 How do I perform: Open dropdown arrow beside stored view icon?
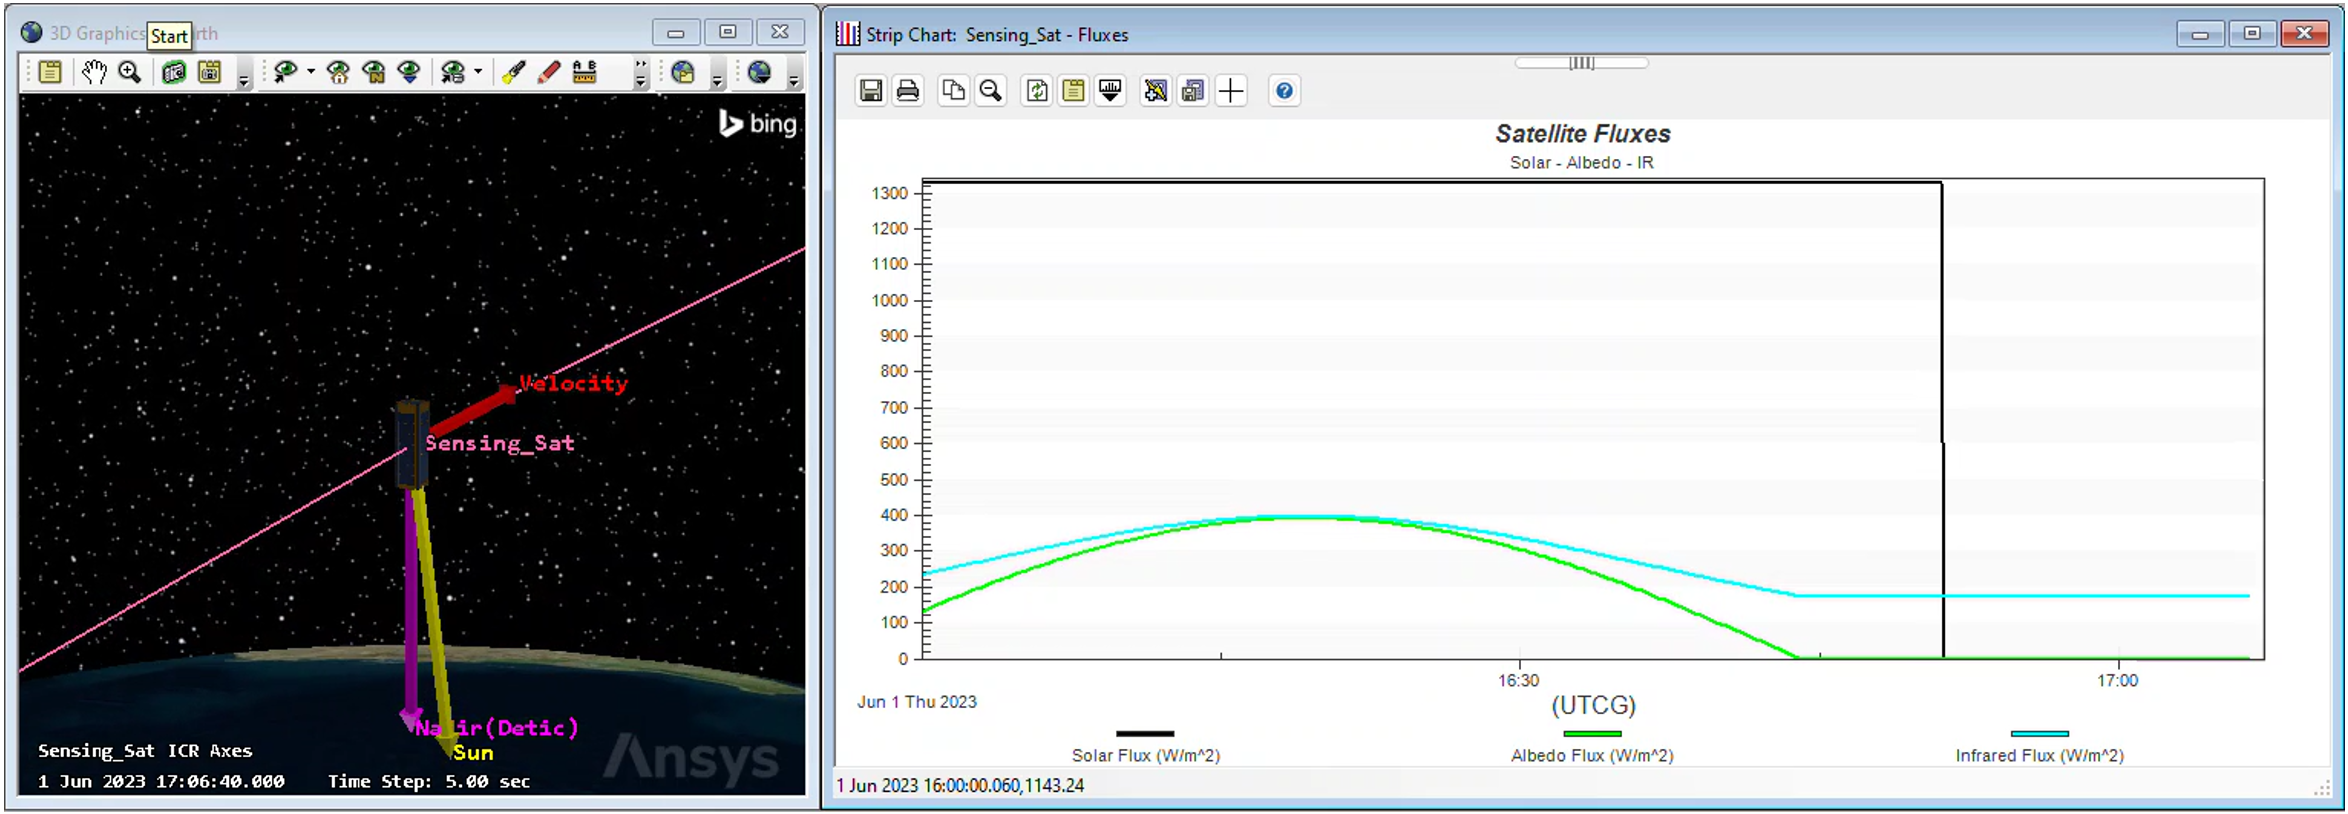478,72
